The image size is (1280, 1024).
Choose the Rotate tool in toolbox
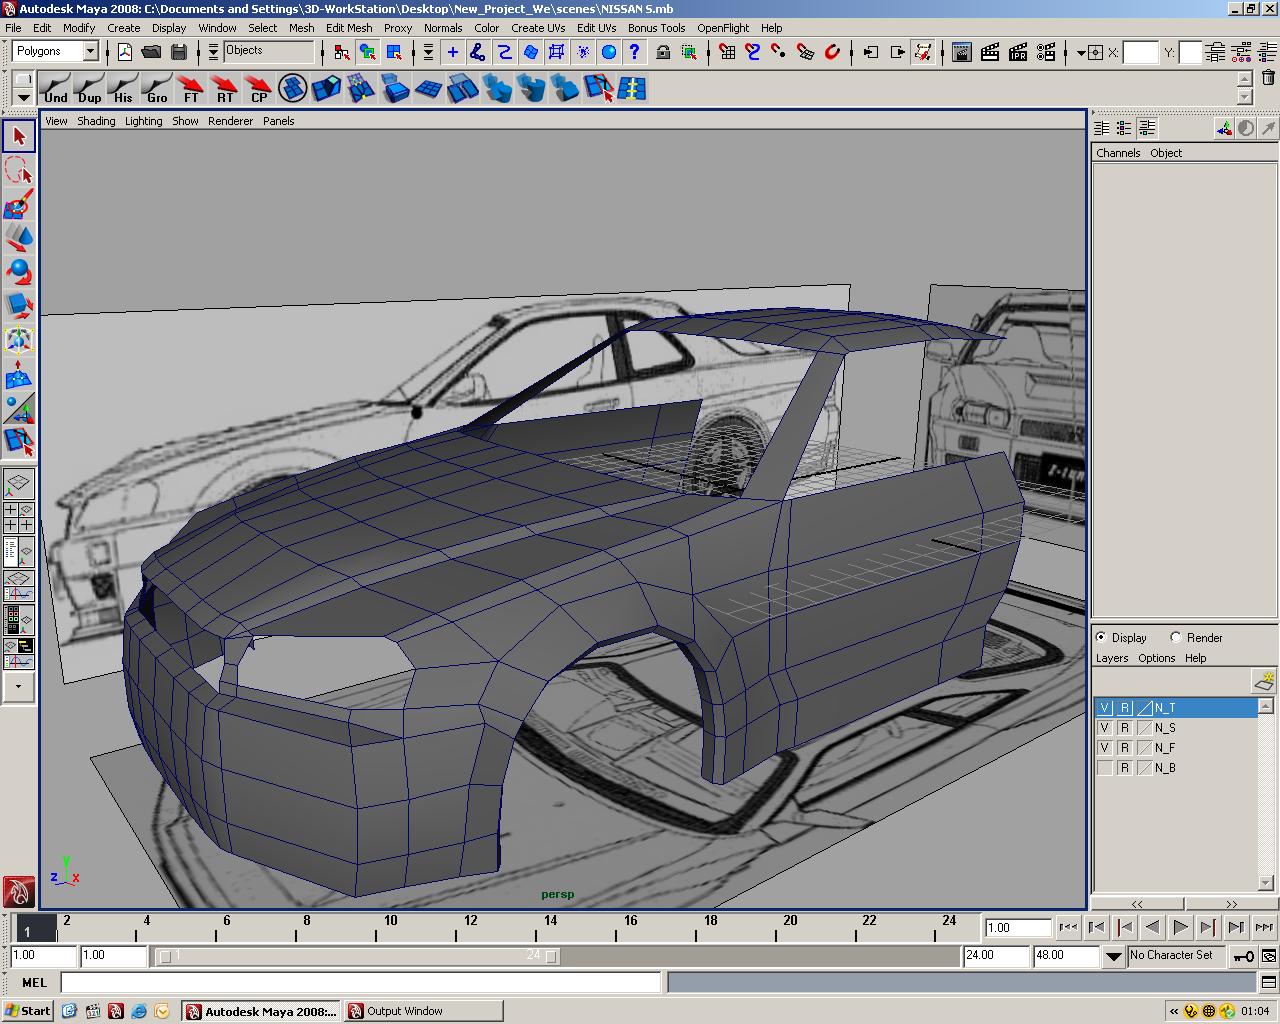[x=19, y=272]
